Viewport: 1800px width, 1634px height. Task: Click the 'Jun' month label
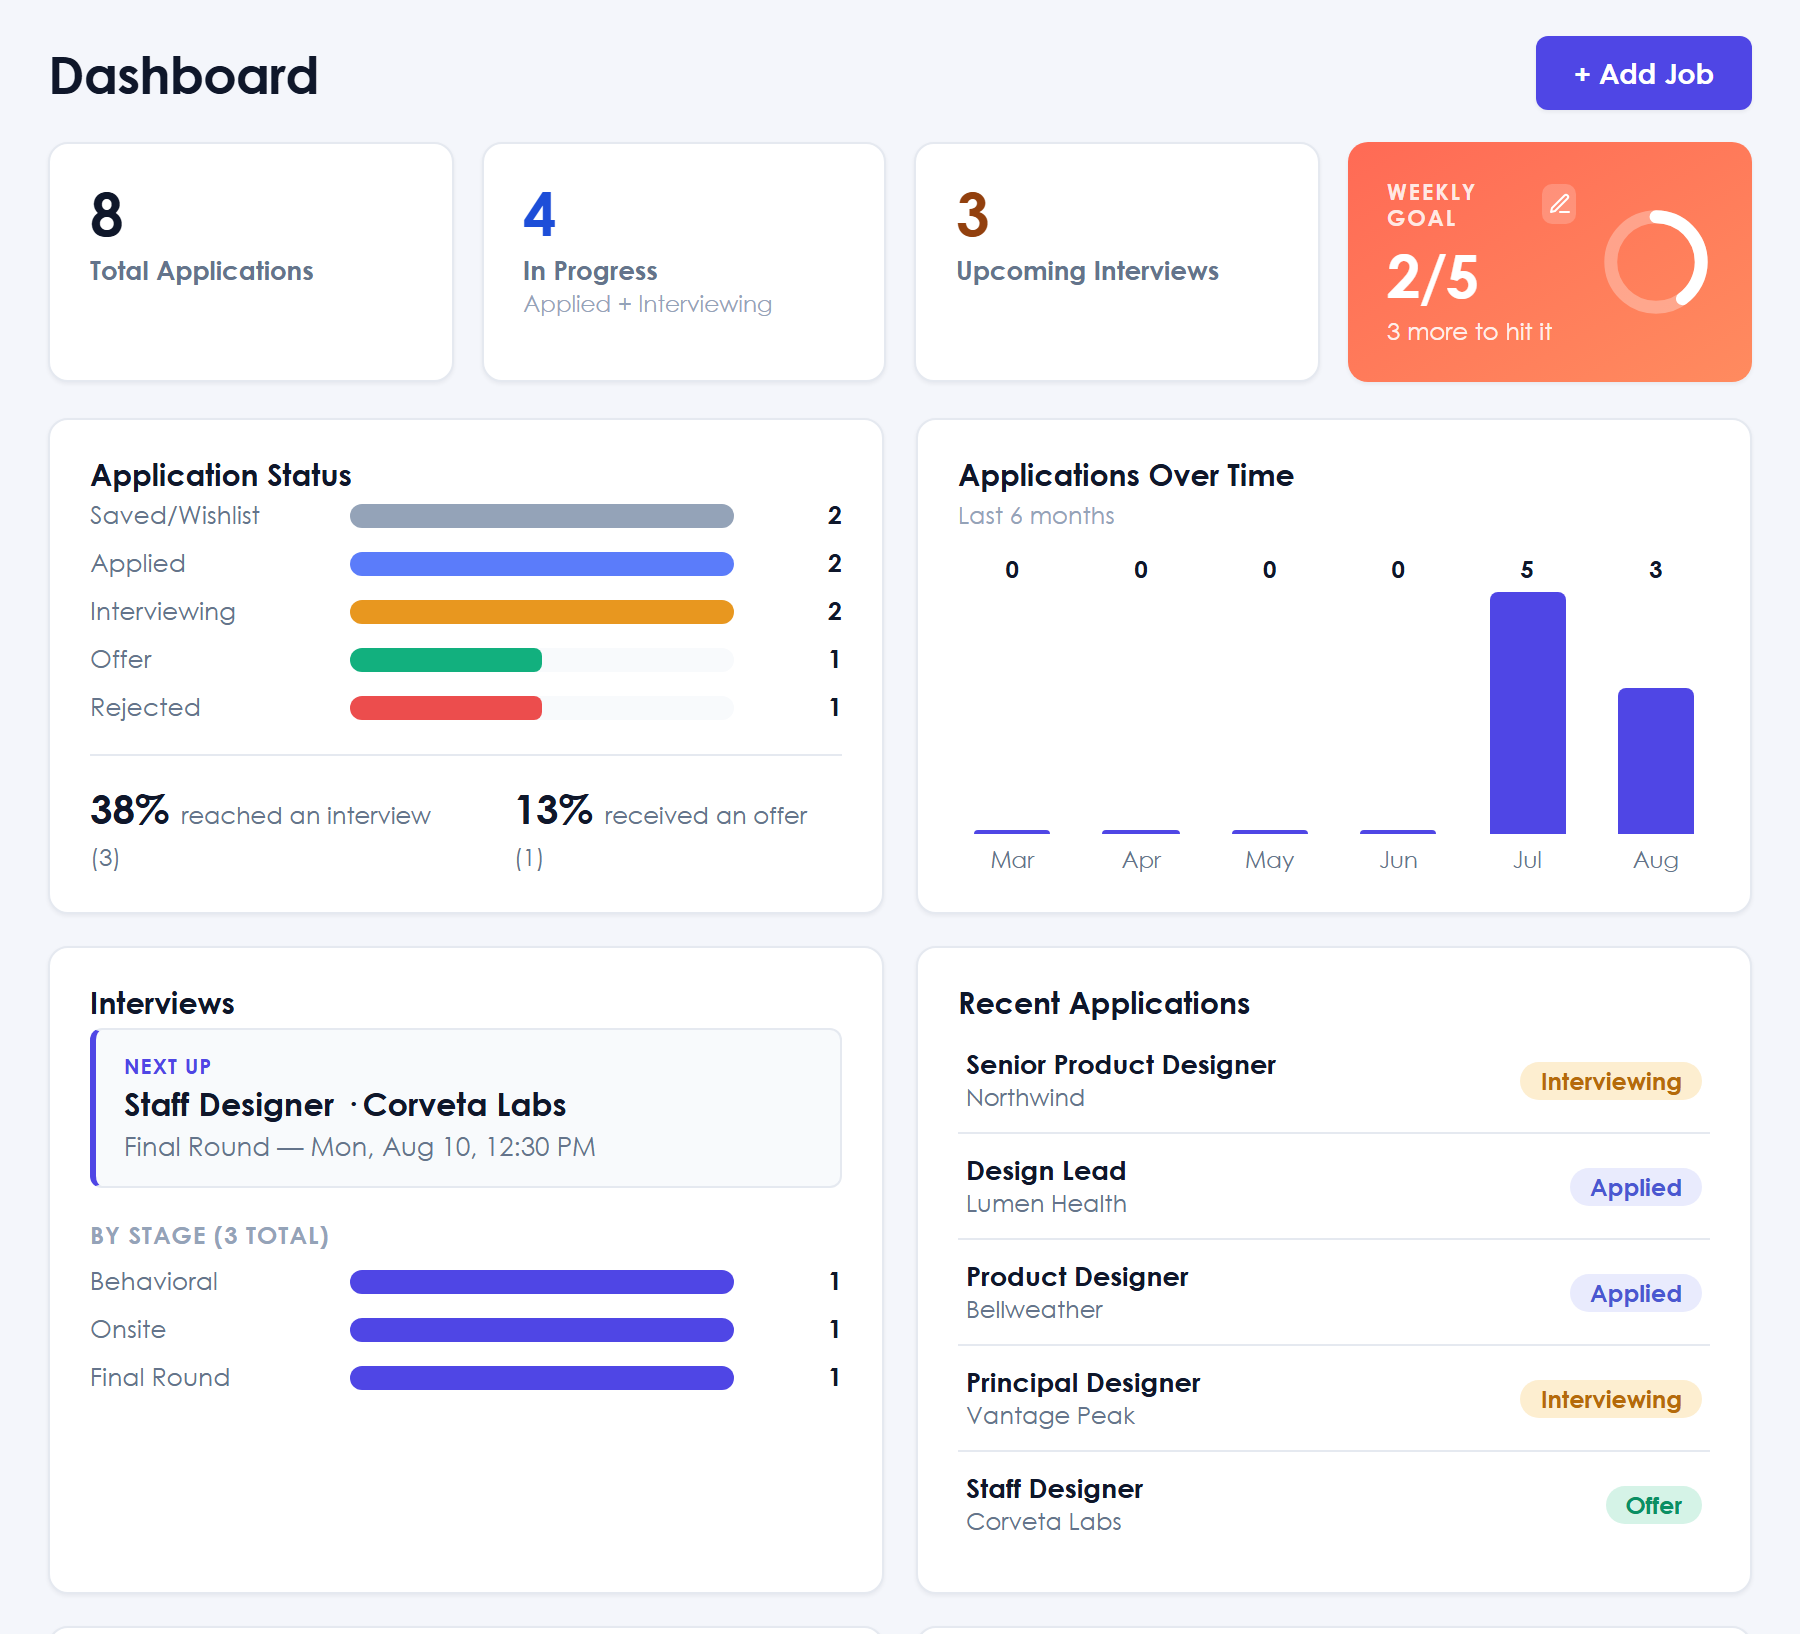(1398, 860)
